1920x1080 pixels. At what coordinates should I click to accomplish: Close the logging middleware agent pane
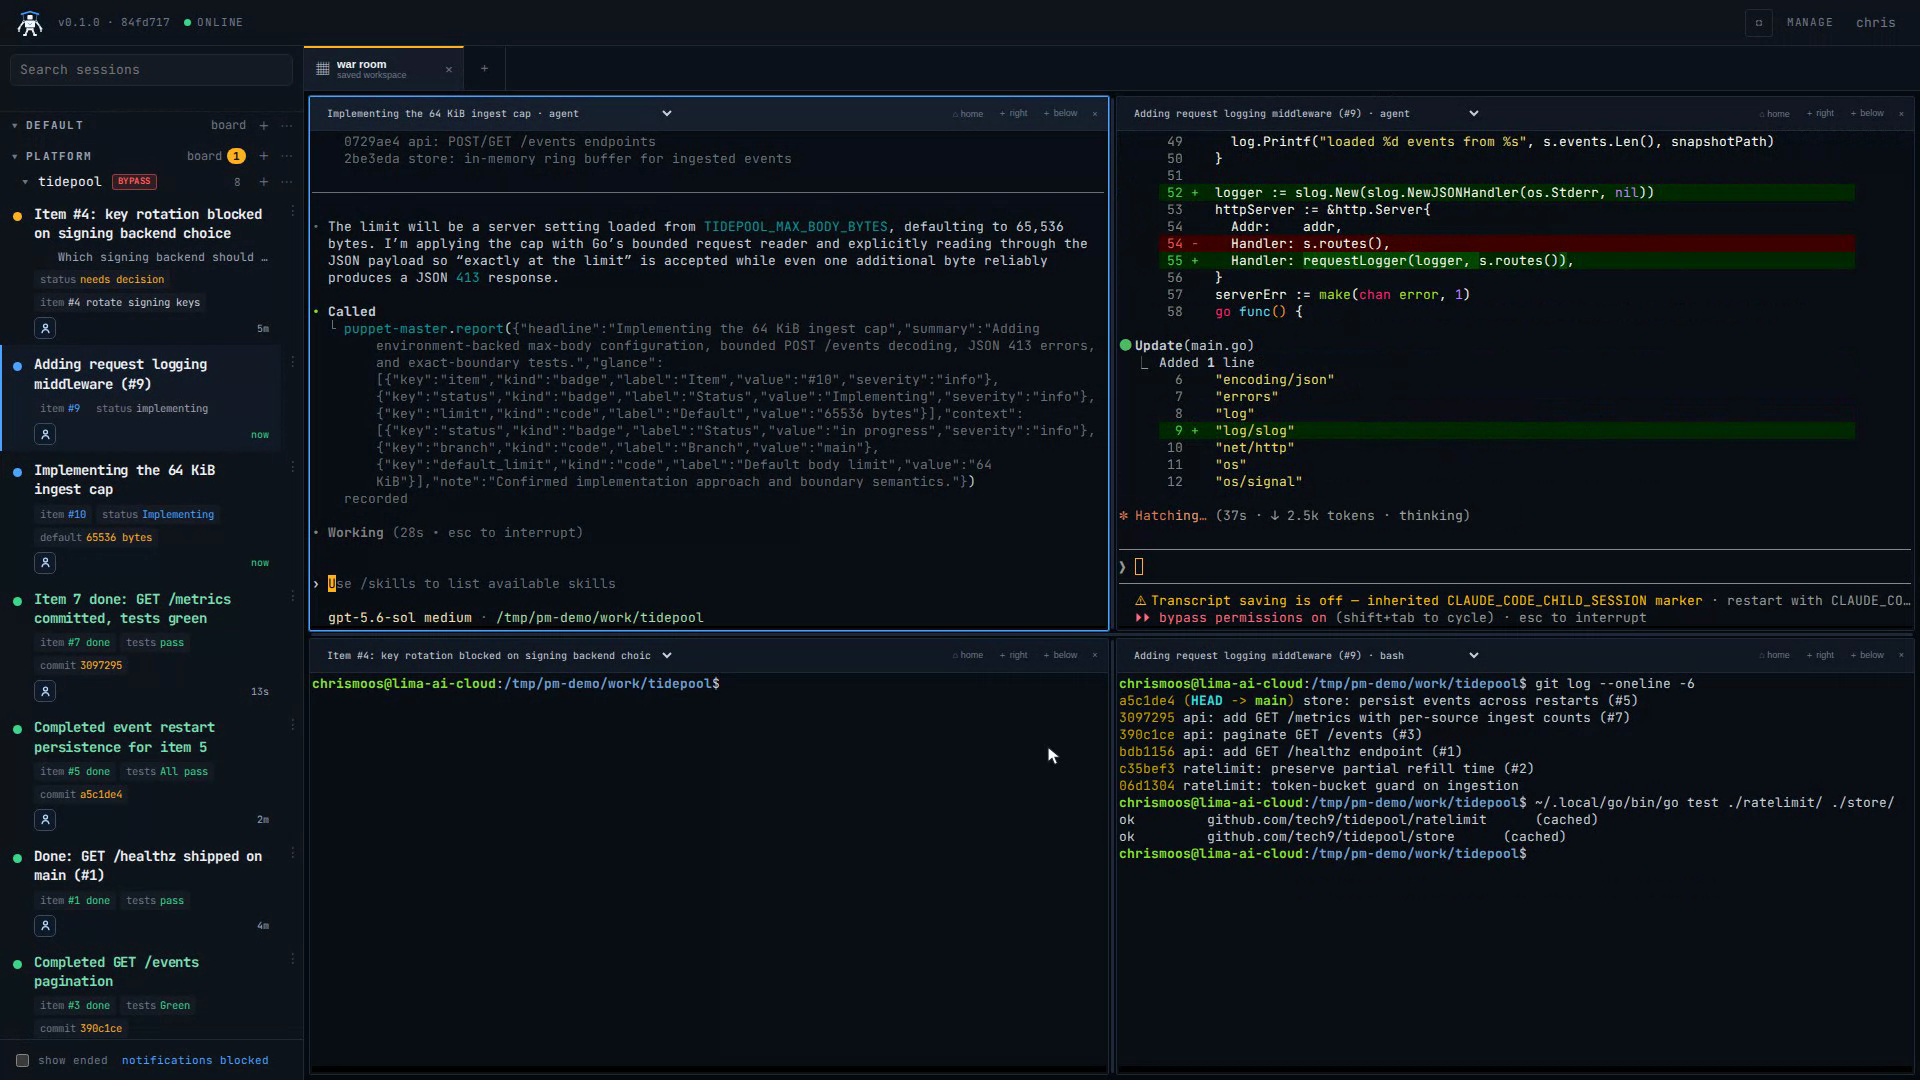coord(1901,114)
